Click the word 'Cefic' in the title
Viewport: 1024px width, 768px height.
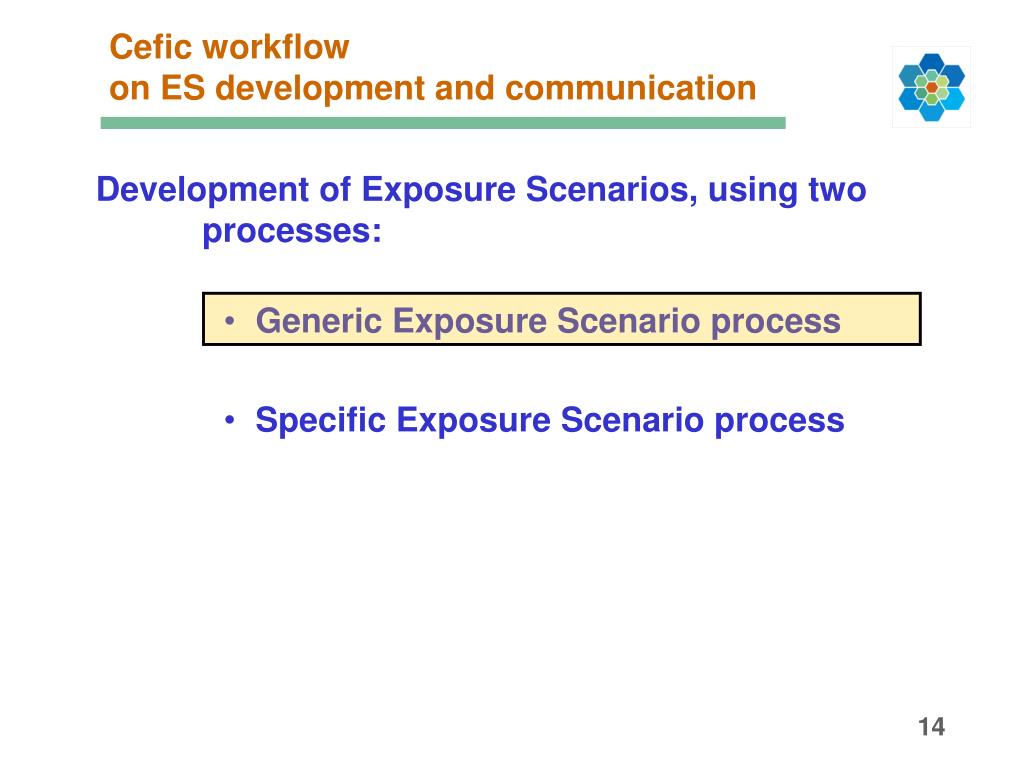151,47
